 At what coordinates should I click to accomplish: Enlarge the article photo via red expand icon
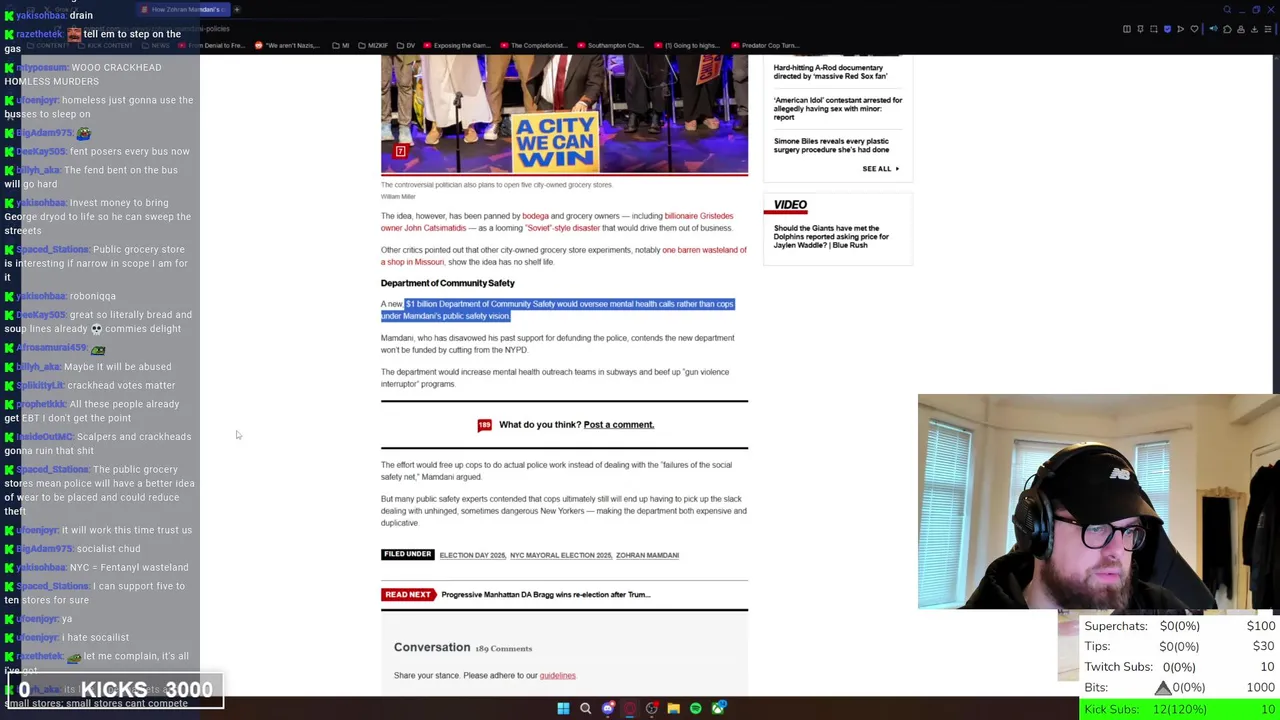(400, 151)
